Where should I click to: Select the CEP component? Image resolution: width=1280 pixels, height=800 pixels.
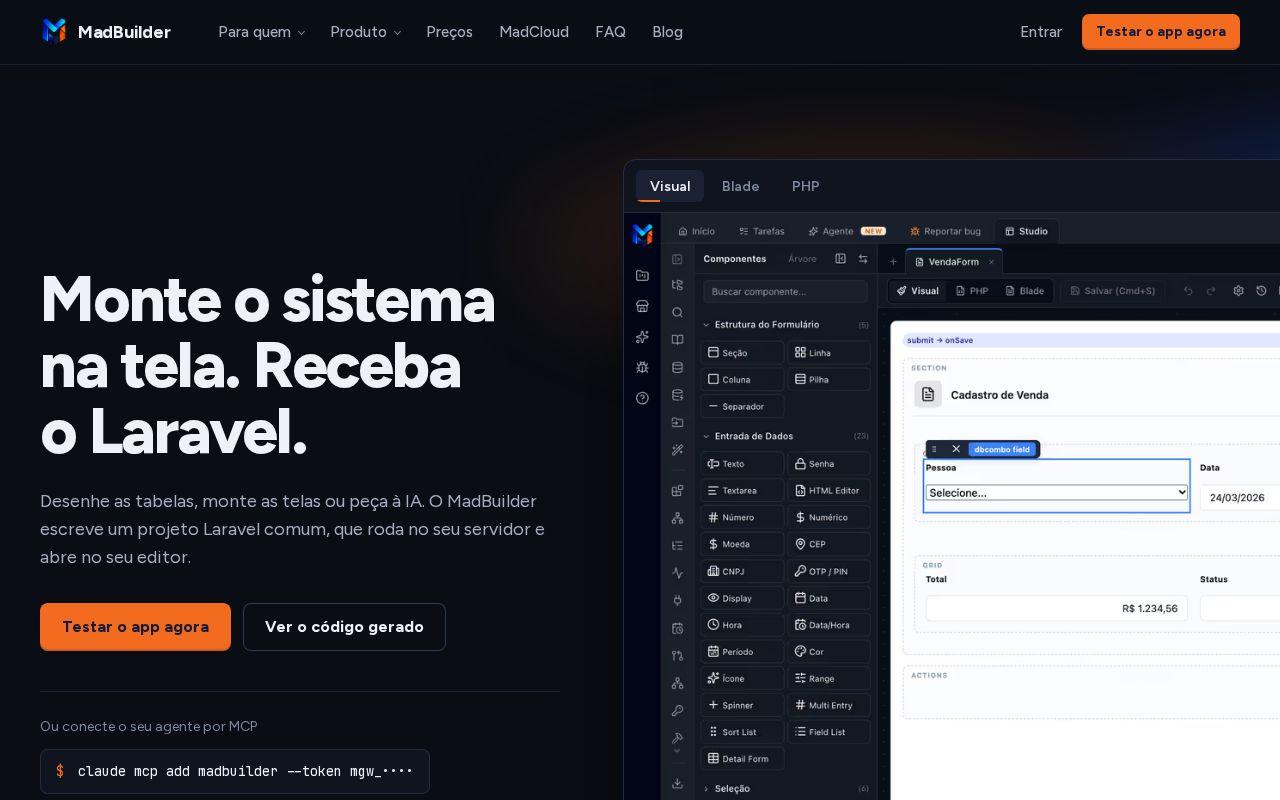829,545
